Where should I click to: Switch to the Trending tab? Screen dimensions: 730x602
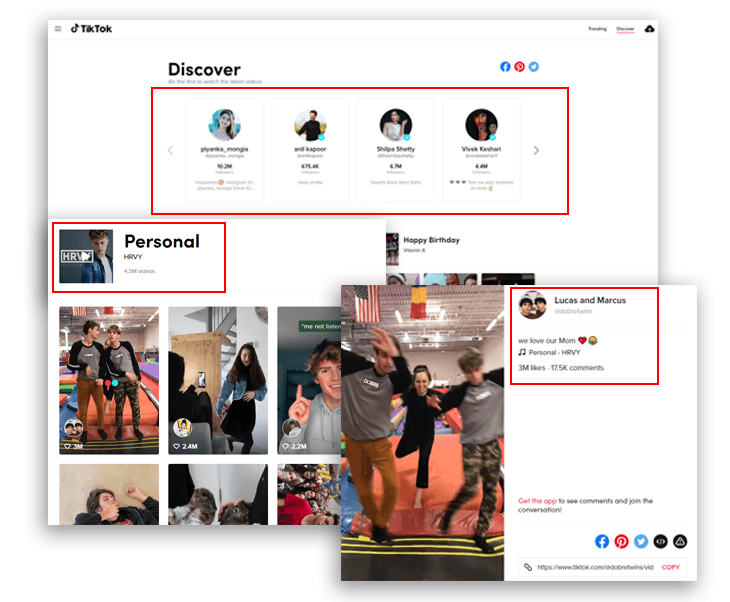597,29
